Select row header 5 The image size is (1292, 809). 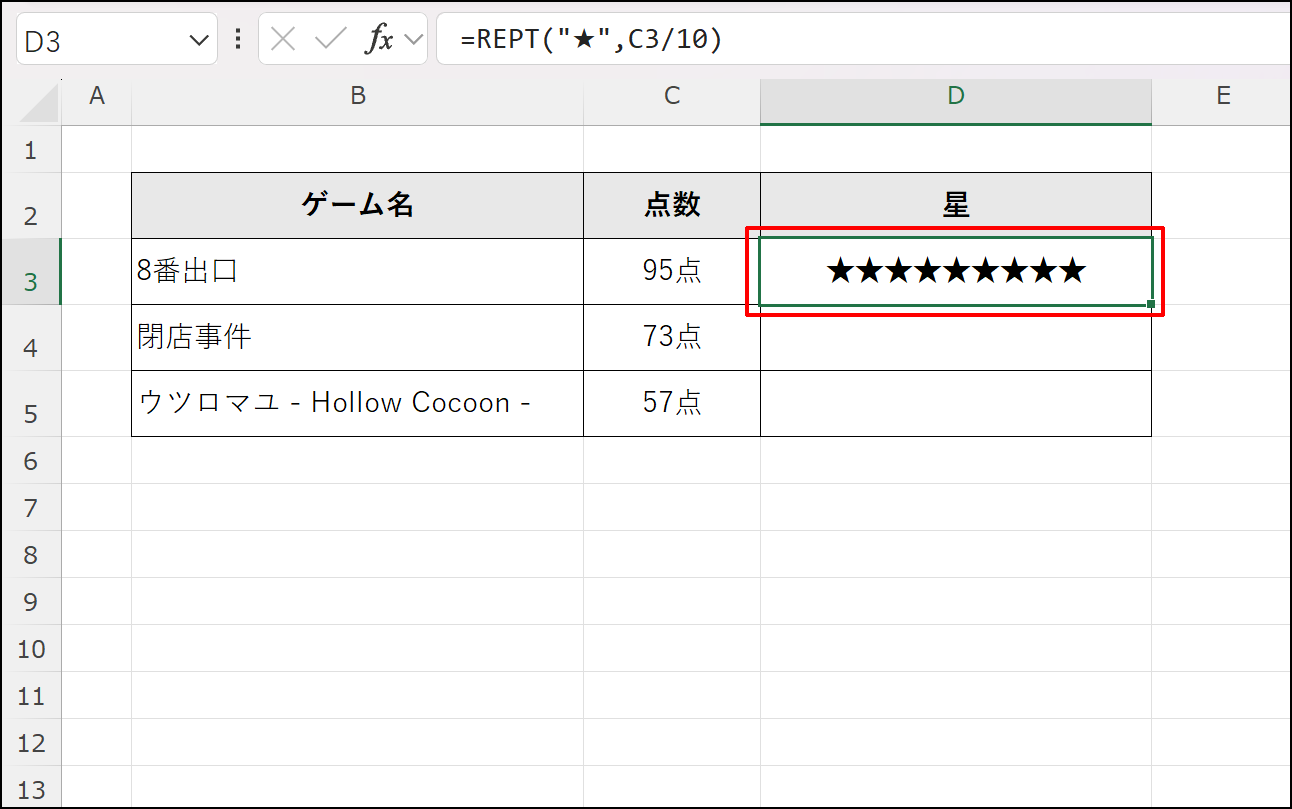[x=33, y=403]
